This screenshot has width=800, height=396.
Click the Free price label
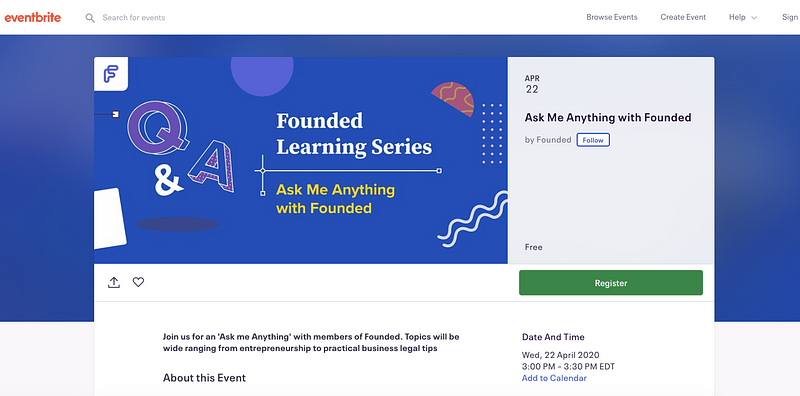point(533,247)
